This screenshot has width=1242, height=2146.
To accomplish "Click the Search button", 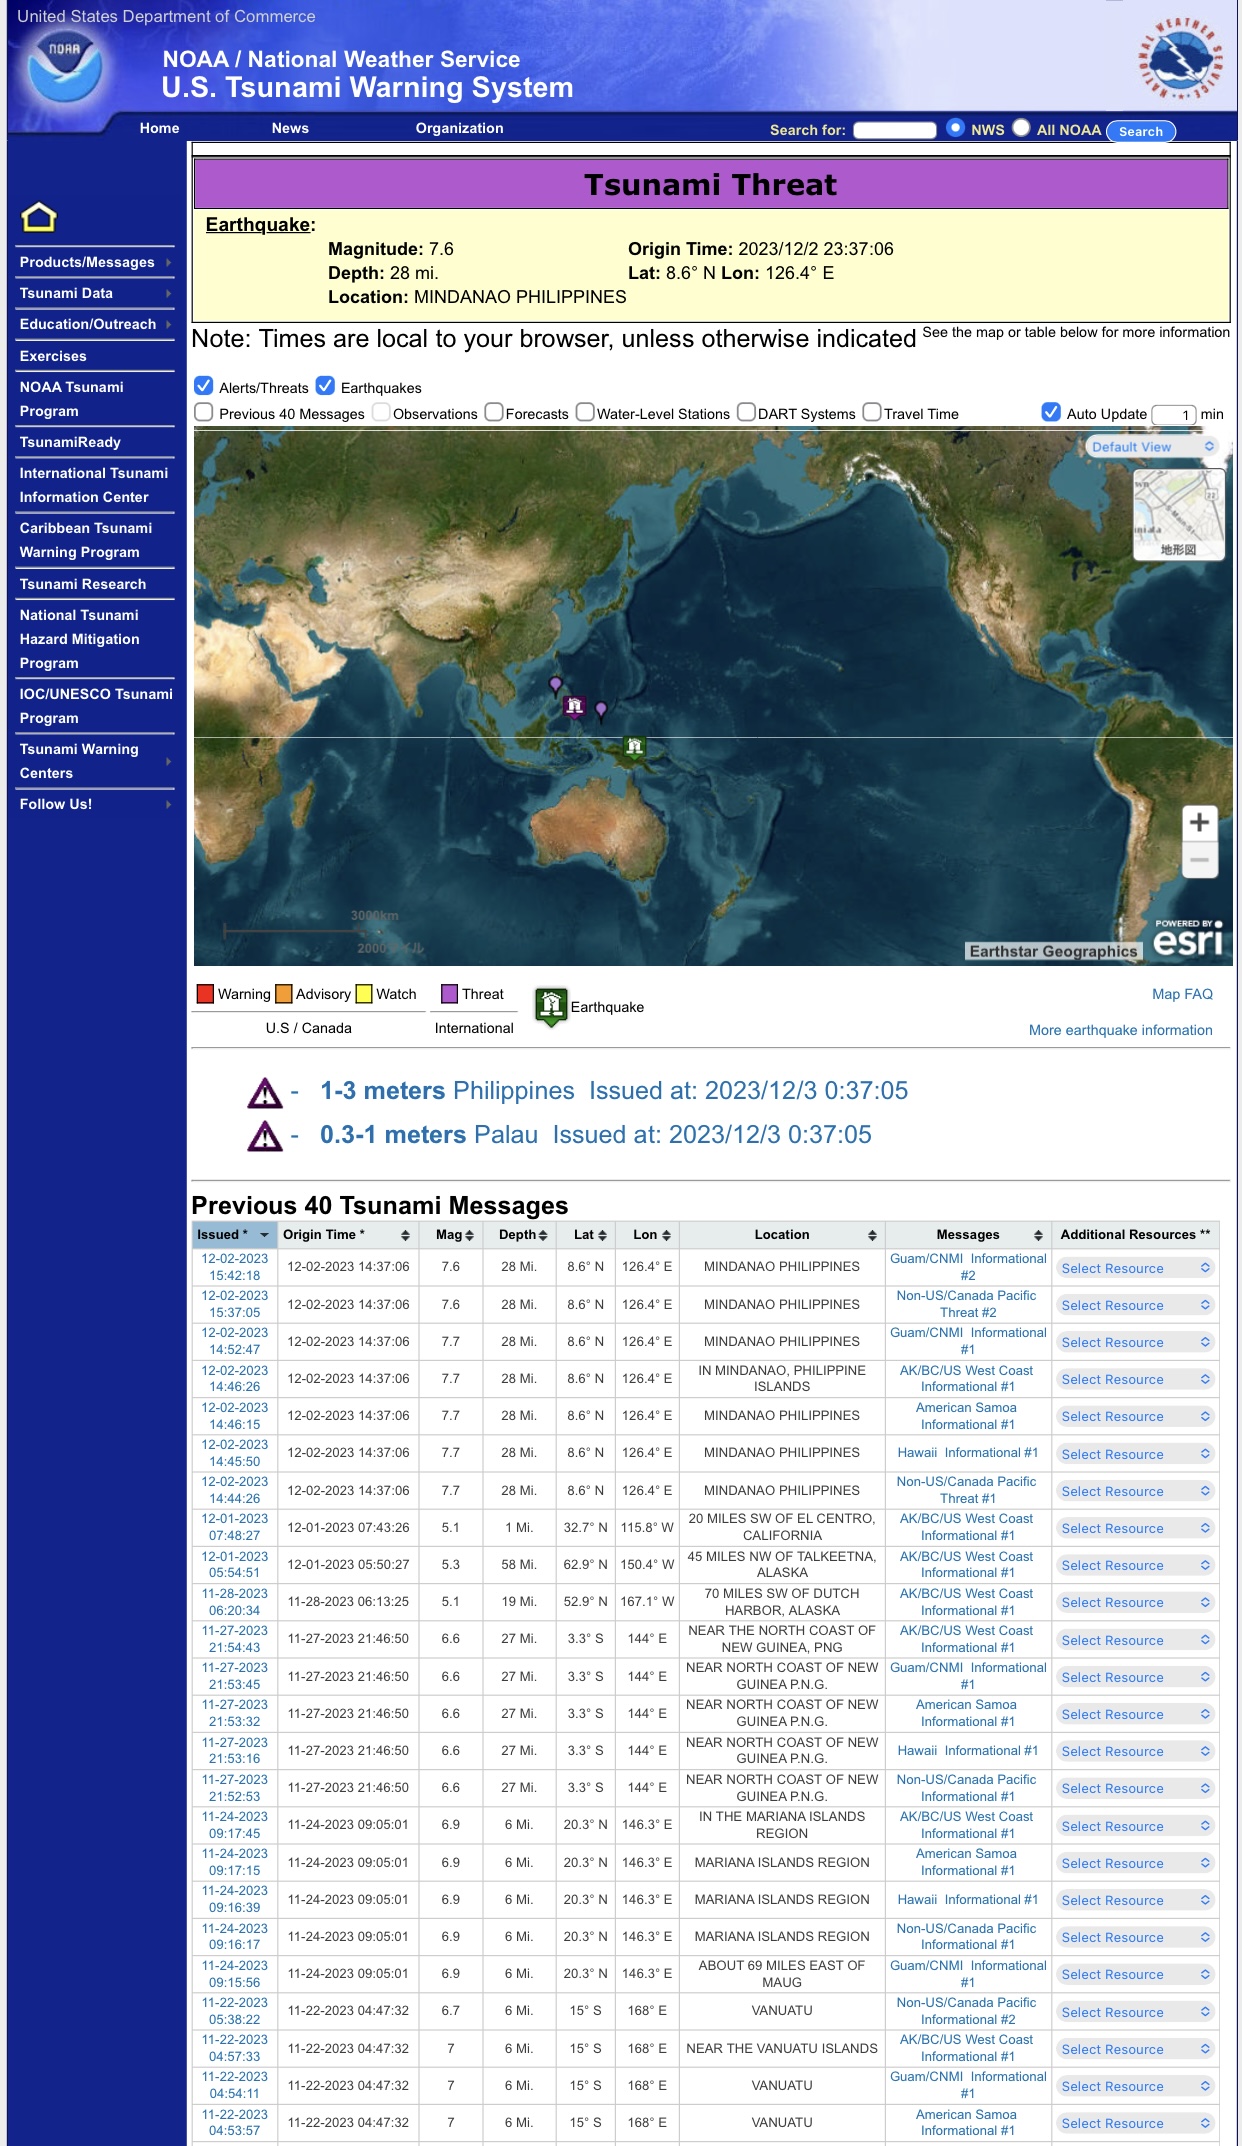I will click(1141, 131).
